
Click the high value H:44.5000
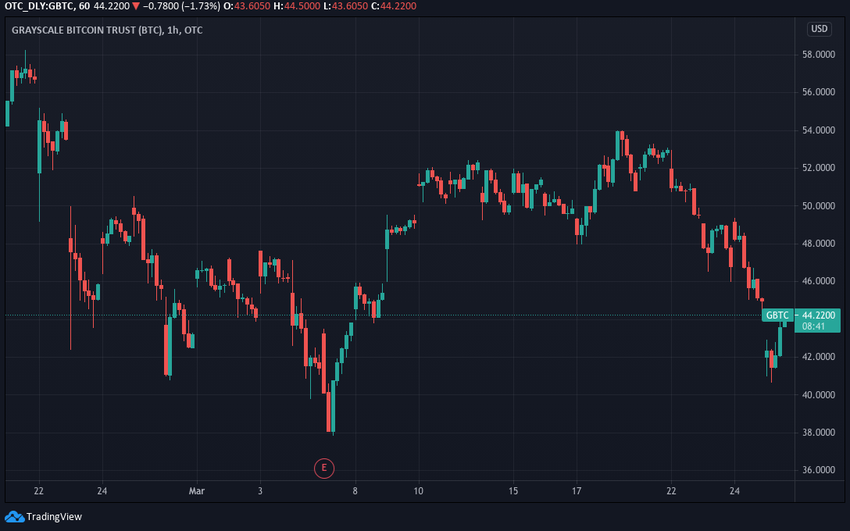pos(297,7)
